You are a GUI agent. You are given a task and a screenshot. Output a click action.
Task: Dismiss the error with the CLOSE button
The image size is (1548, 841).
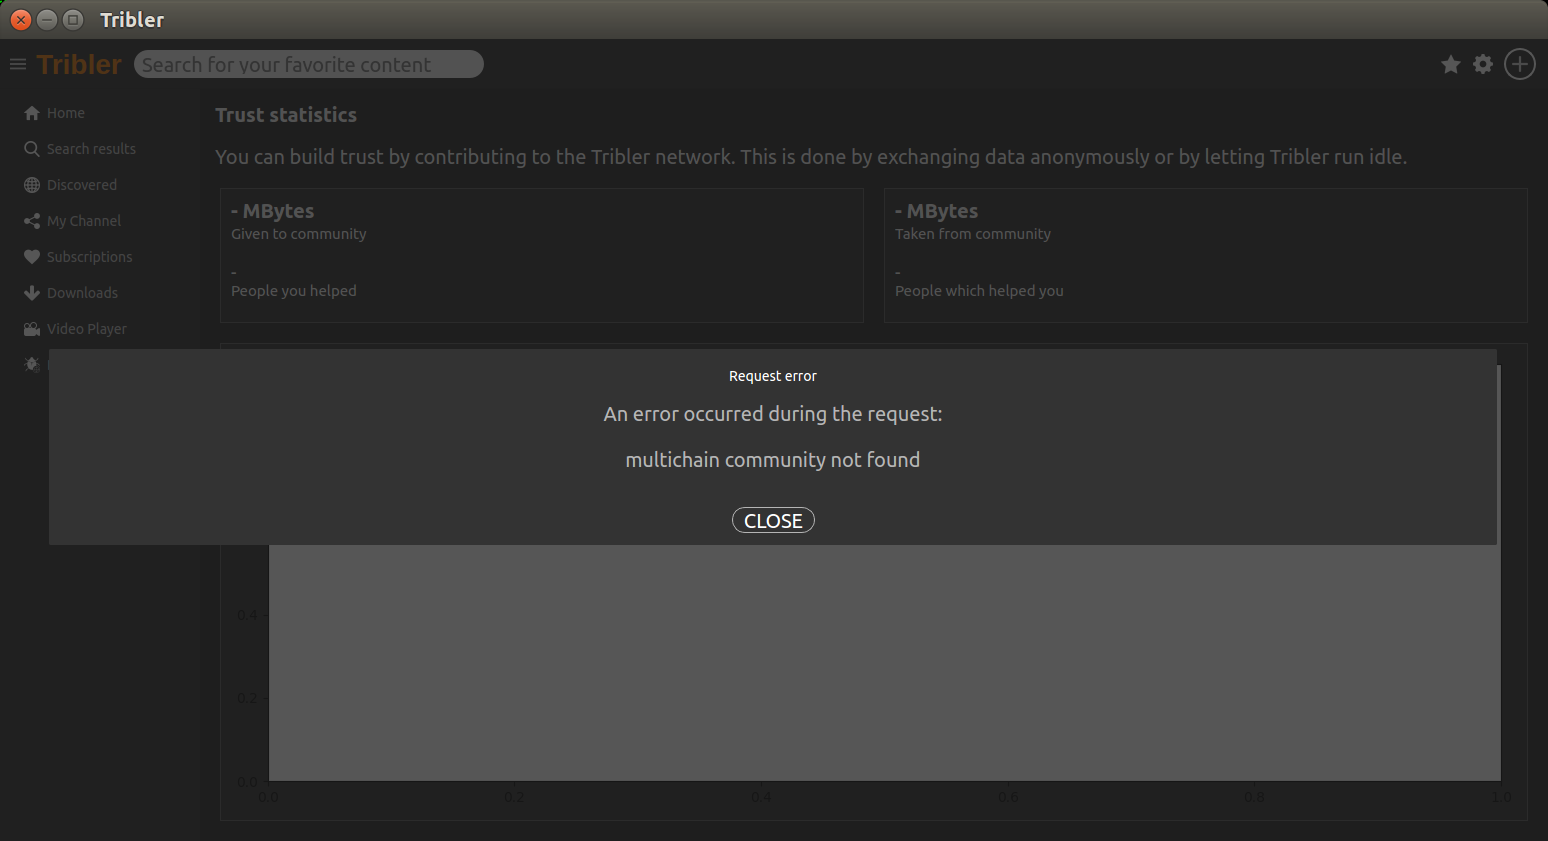click(x=773, y=519)
